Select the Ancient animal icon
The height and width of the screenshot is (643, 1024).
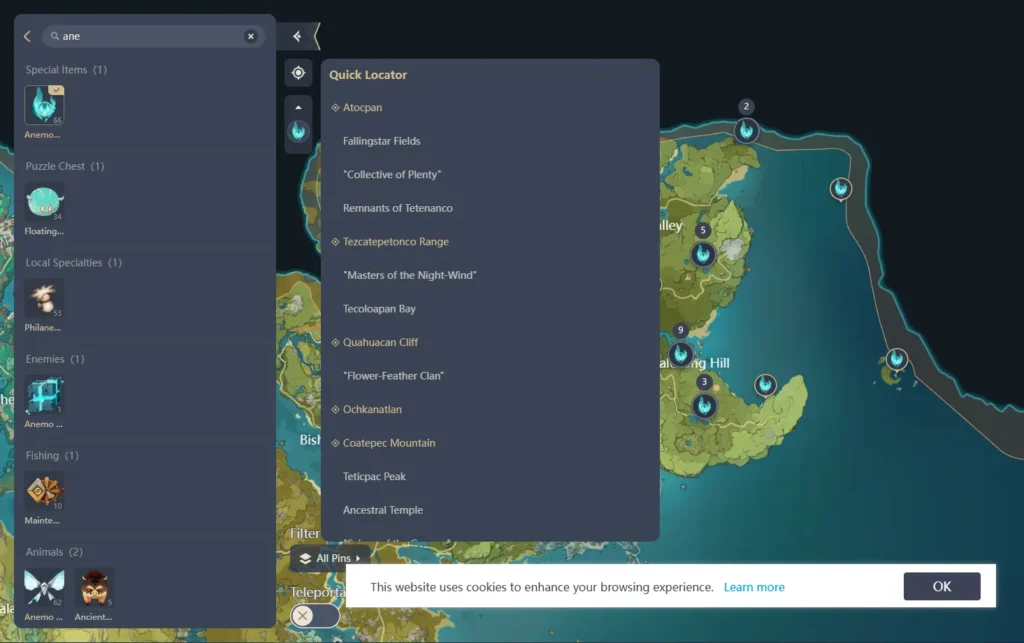[x=94, y=588]
